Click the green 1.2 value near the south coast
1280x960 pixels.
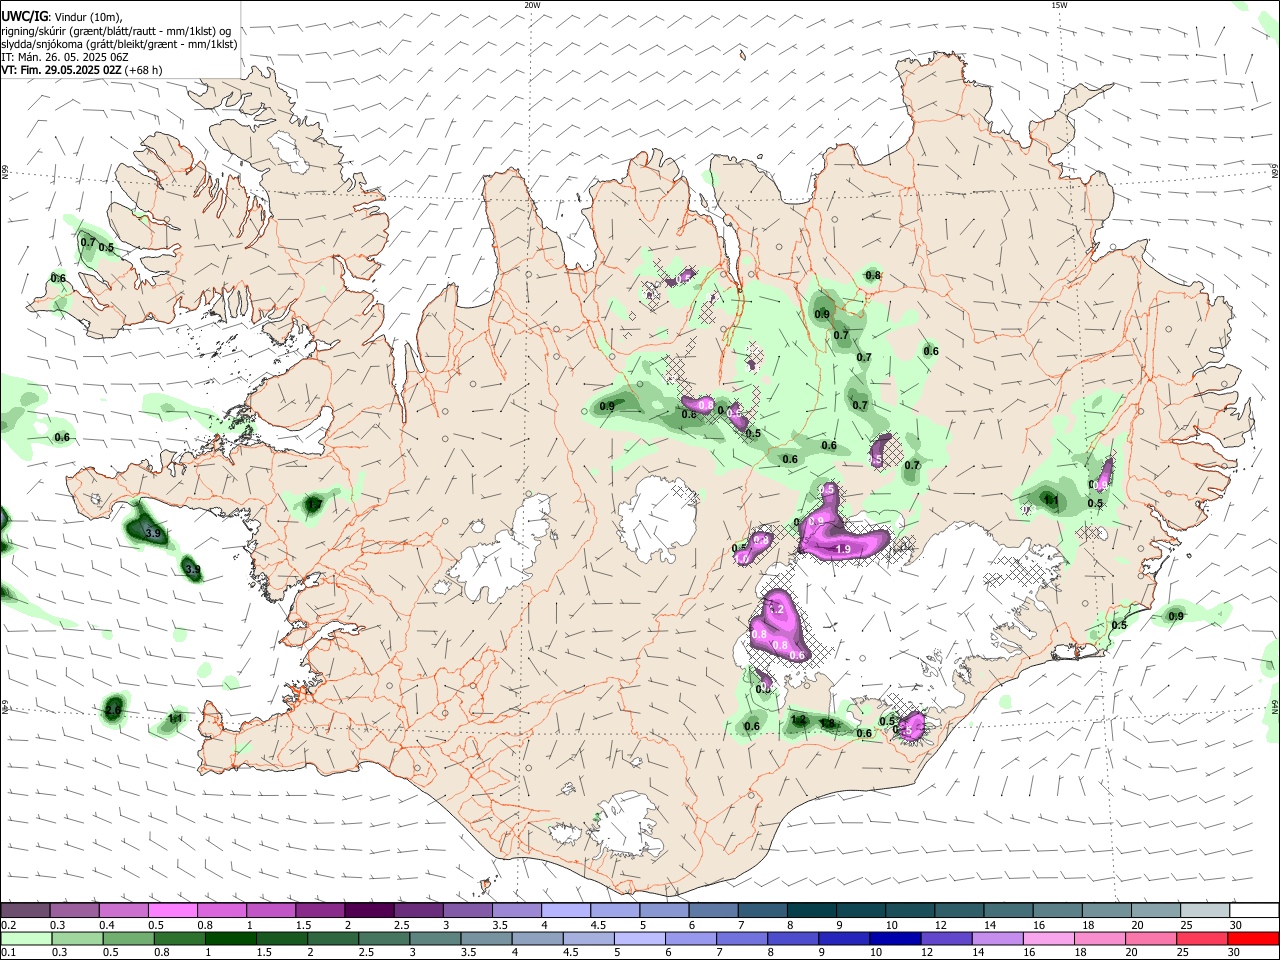coord(798,719)
